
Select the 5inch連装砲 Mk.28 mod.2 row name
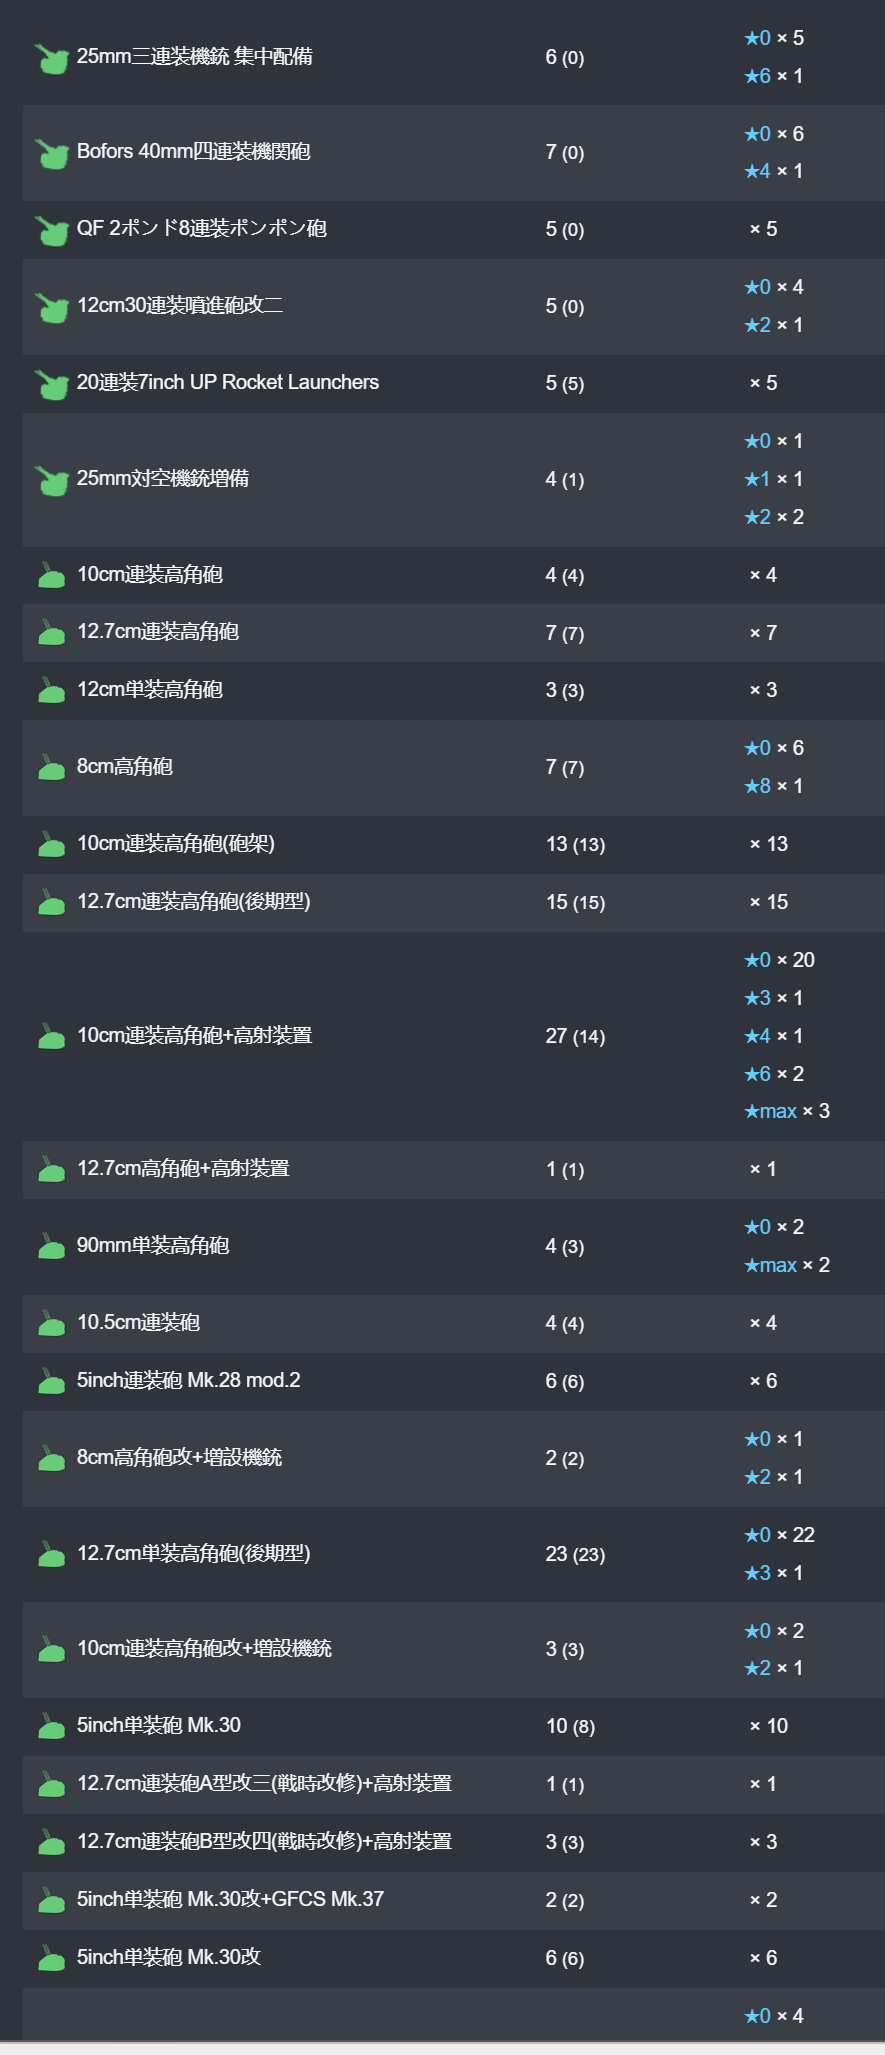[x=189, y=1380]
